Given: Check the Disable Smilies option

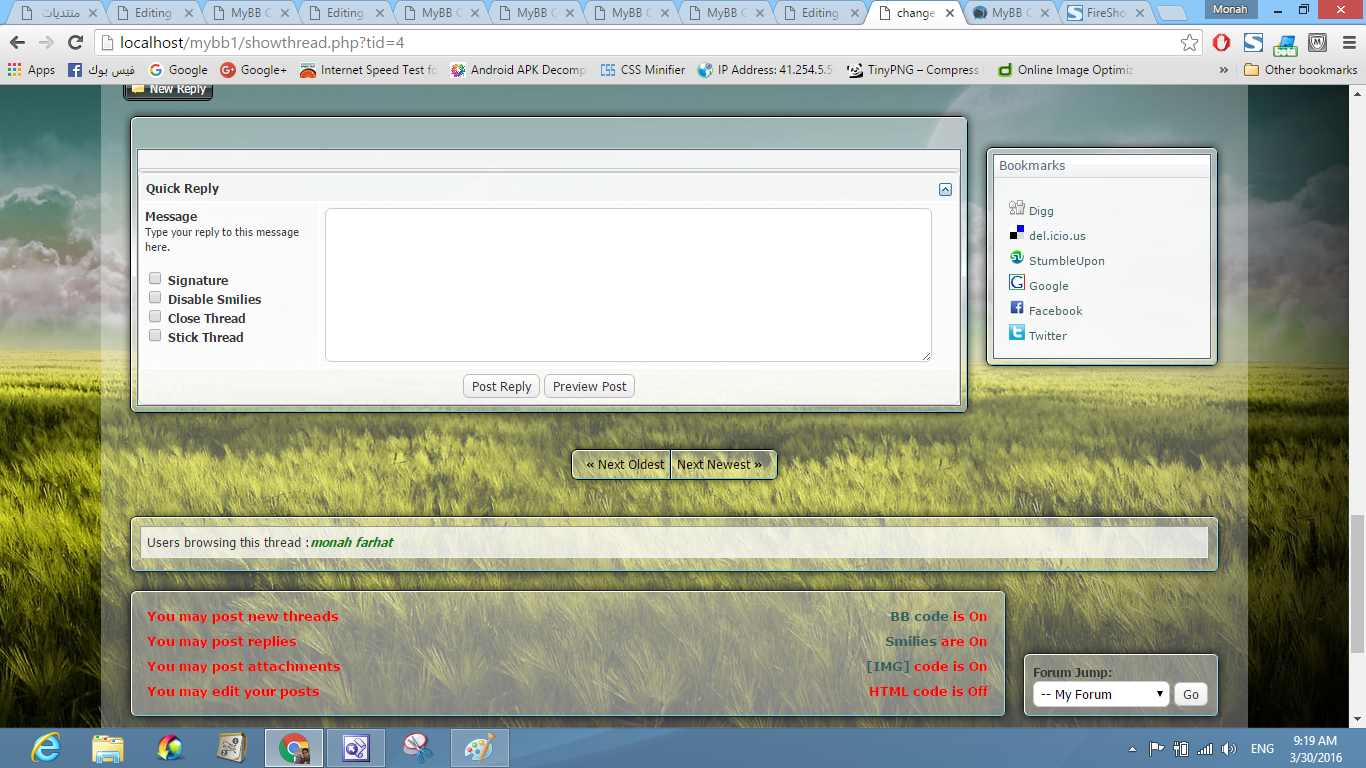Looking at the screenshot, I should coord(155,298).
